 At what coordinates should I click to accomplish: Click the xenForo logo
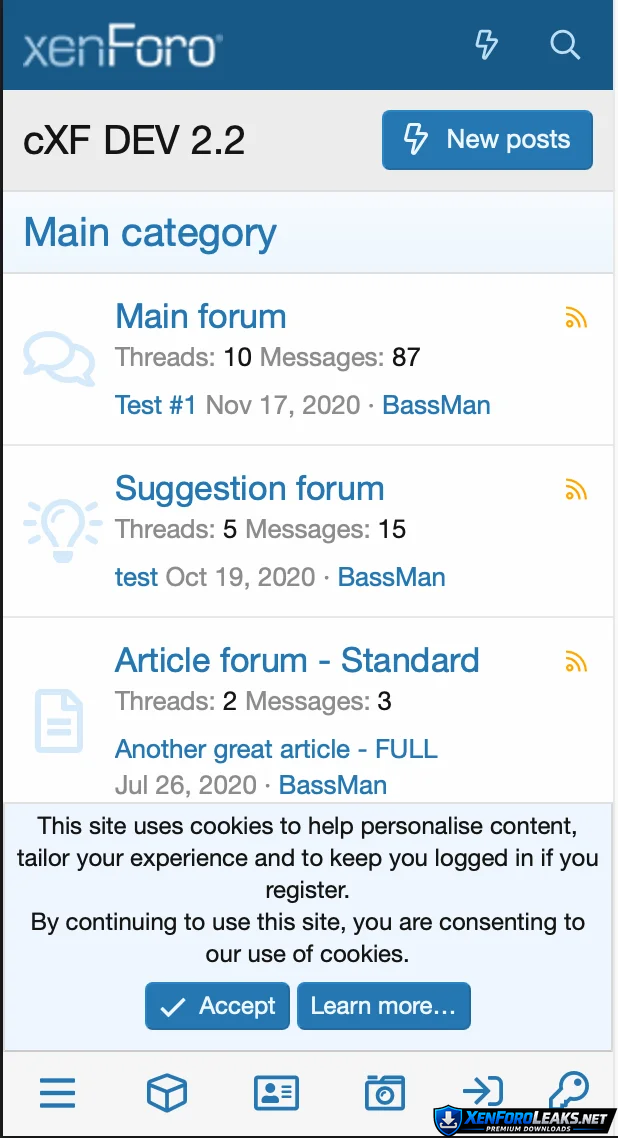click(x=122, y=47)
